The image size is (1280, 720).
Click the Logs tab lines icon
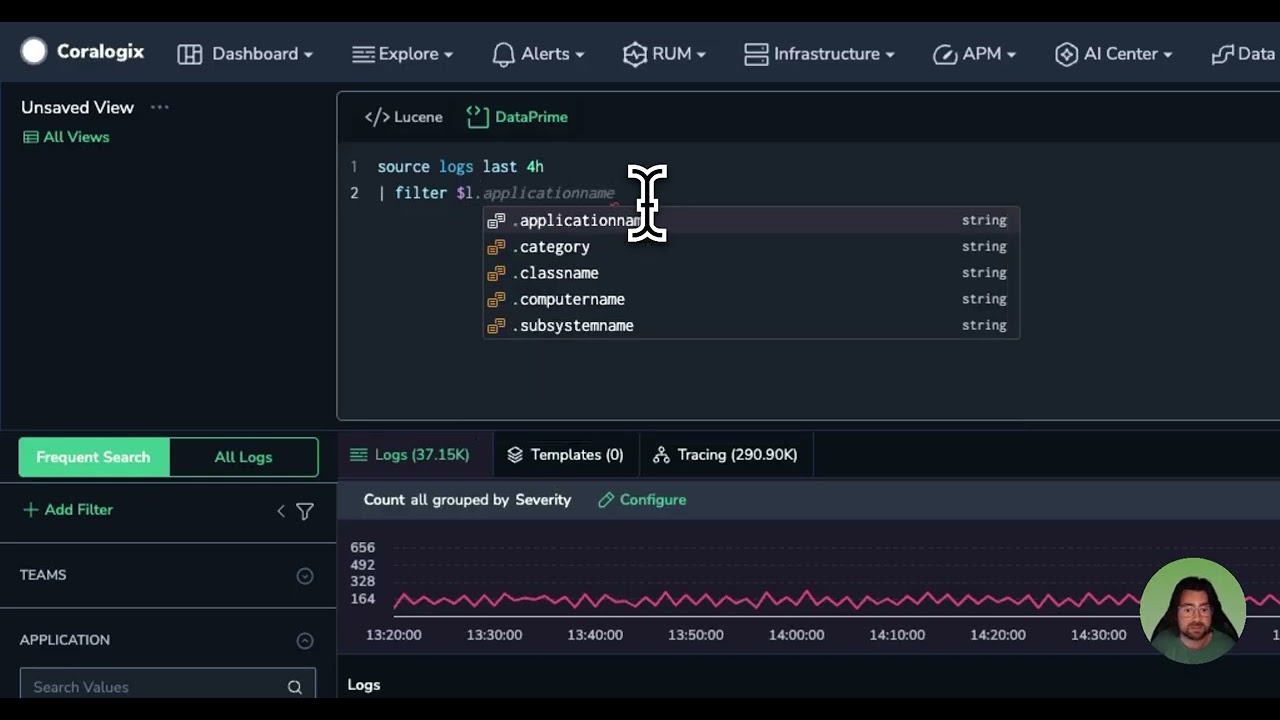358,455
